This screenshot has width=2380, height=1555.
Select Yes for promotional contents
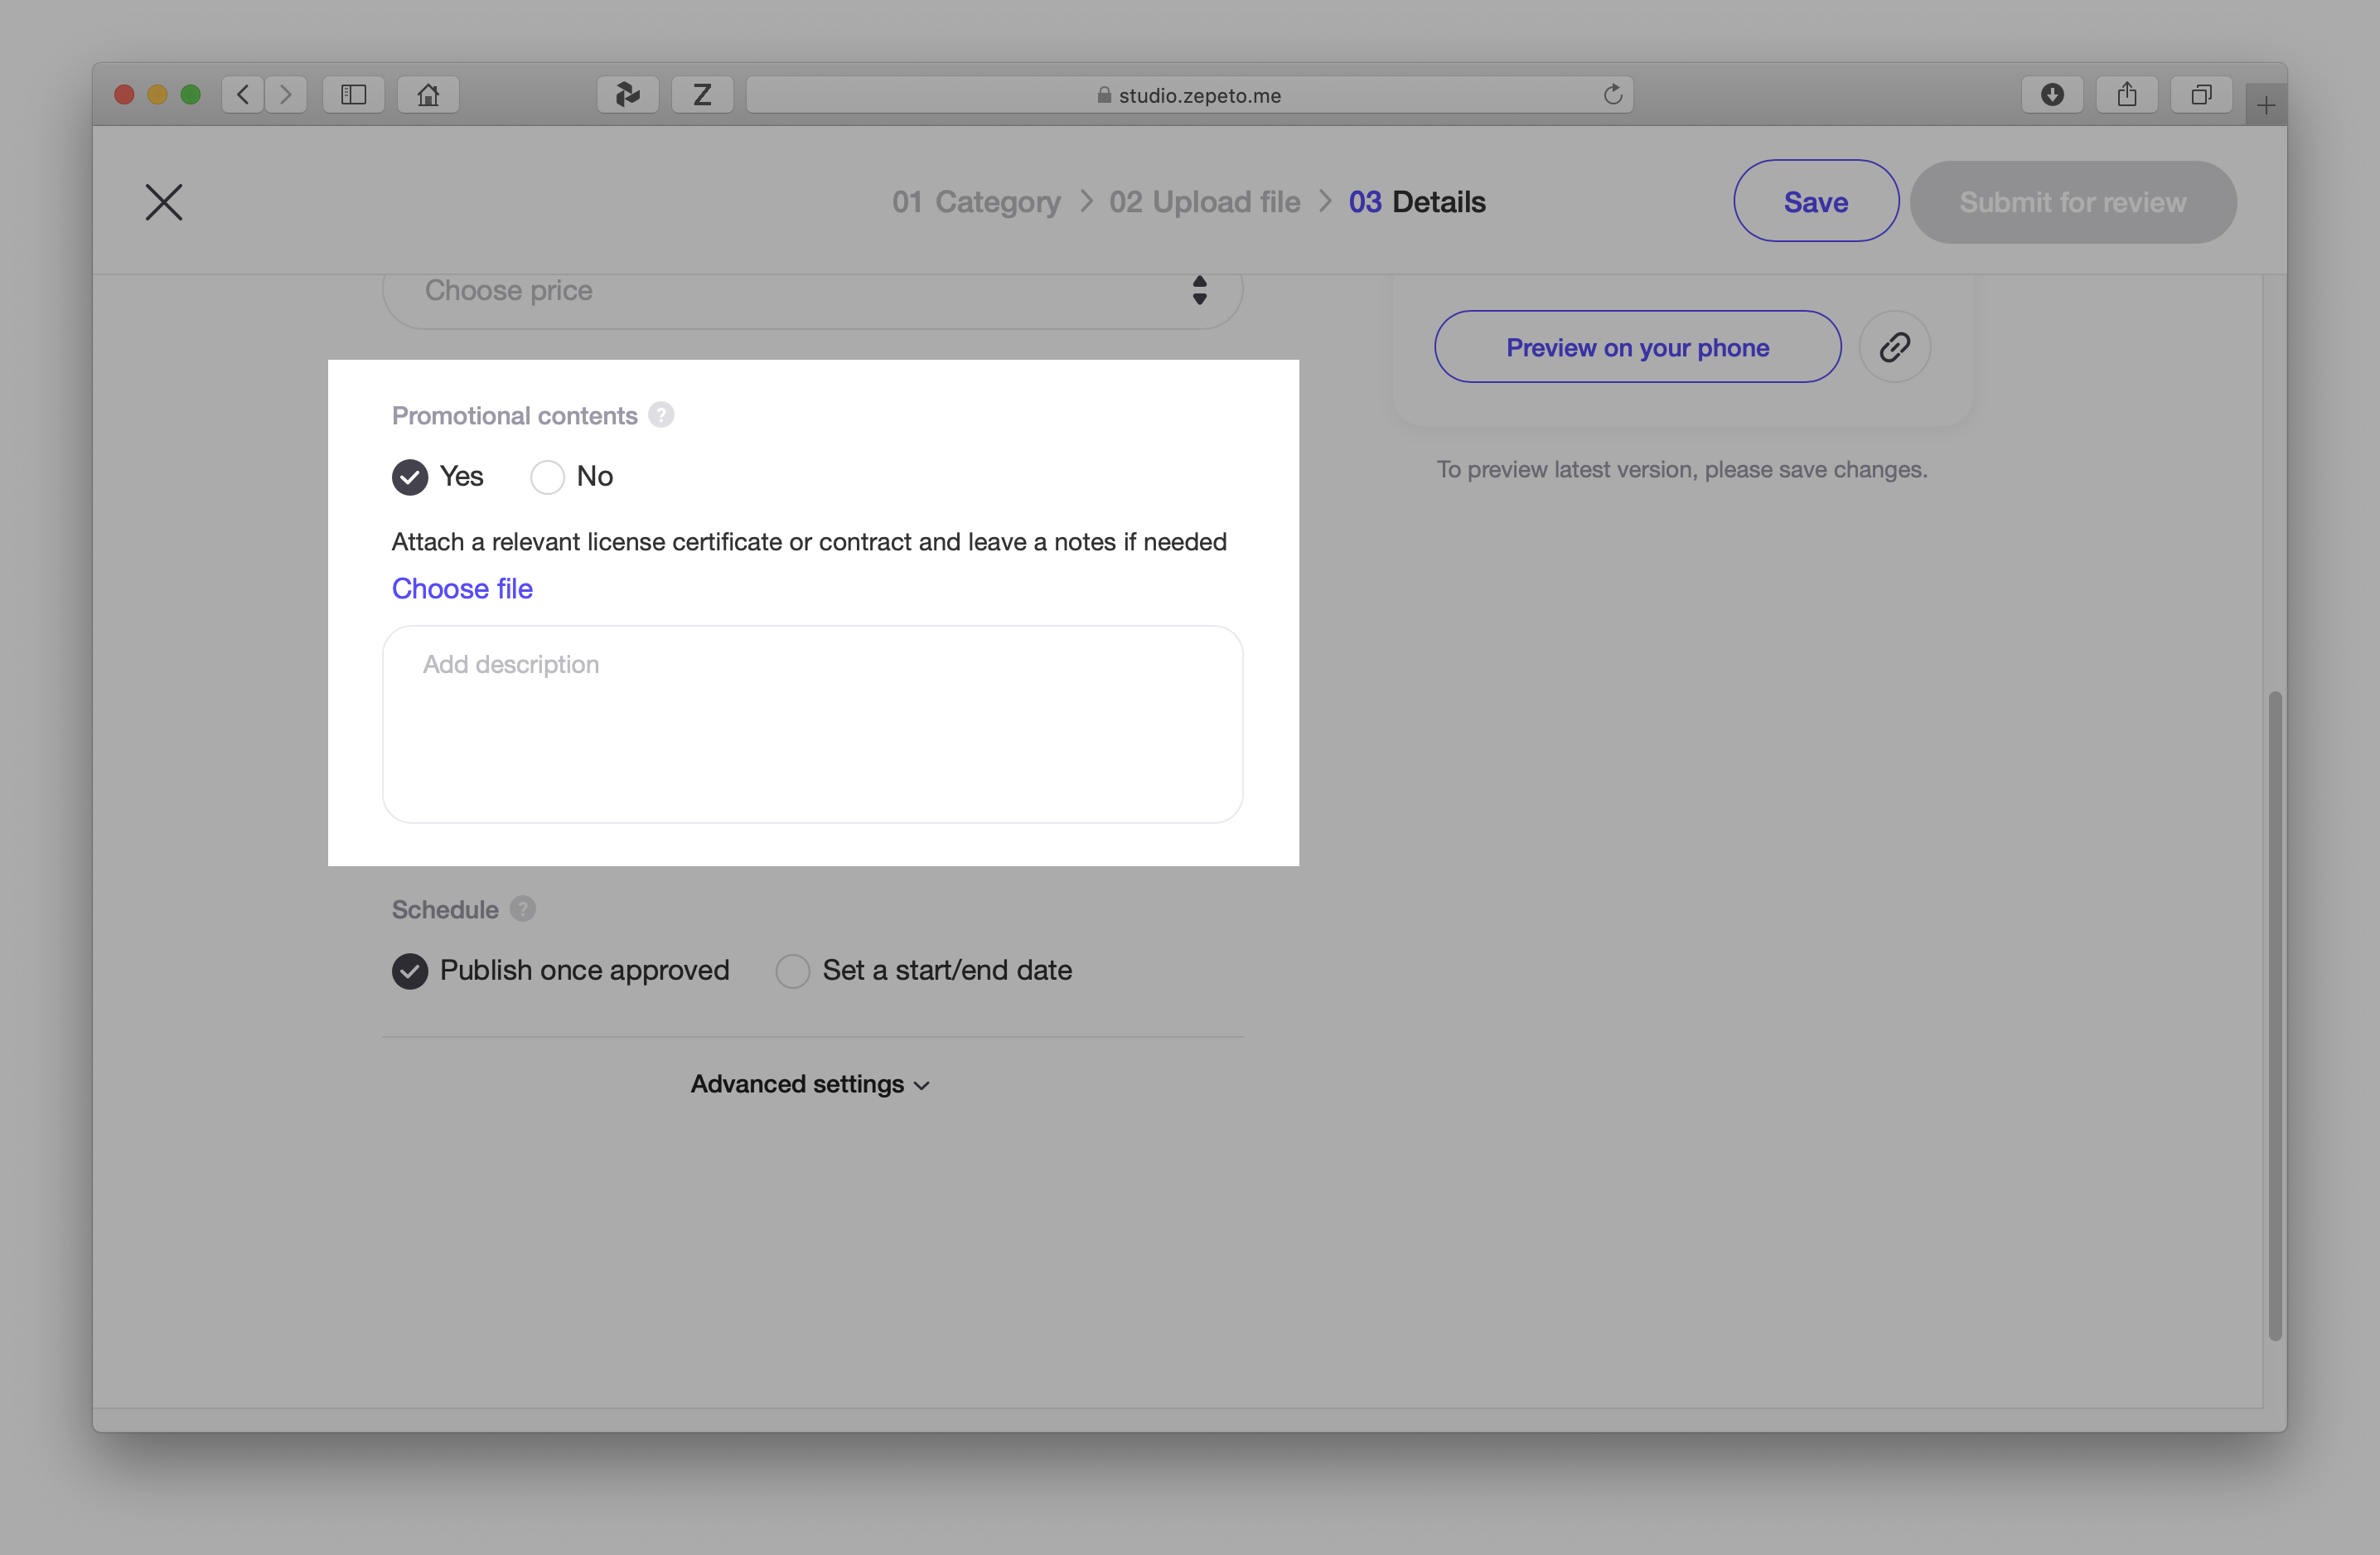tap(410, 477)
